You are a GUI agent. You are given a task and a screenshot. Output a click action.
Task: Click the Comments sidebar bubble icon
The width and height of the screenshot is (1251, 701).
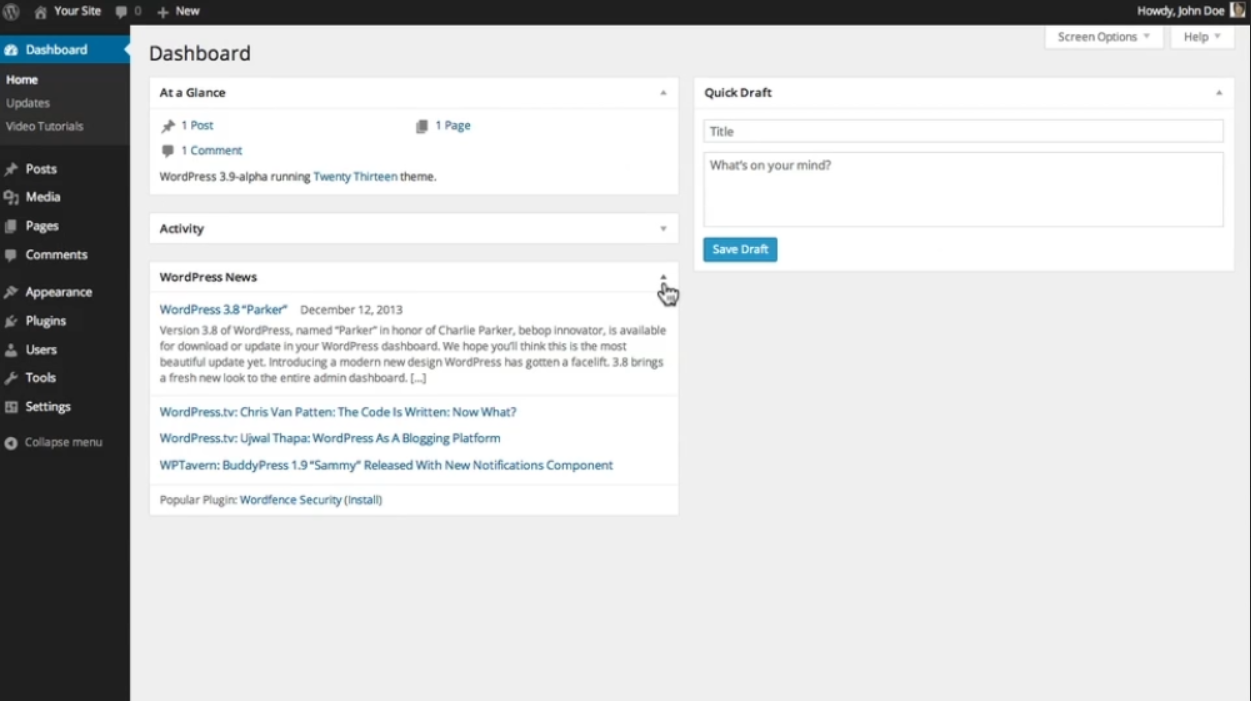(x=11, y=255)
